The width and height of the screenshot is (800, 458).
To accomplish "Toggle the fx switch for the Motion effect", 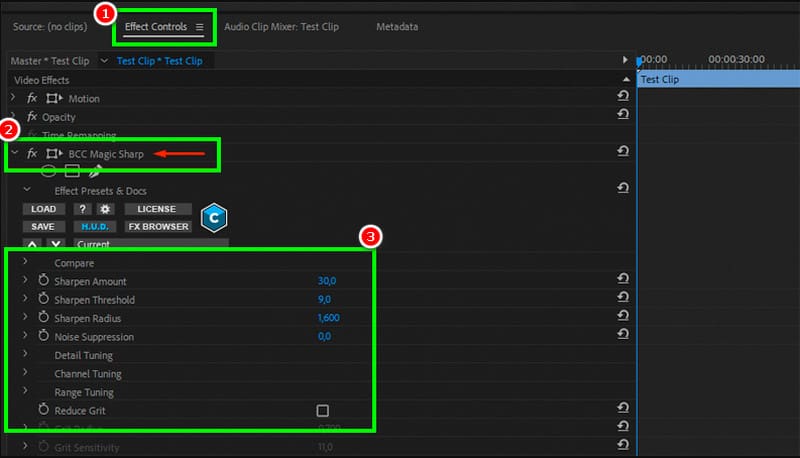I will coord(32,99).
